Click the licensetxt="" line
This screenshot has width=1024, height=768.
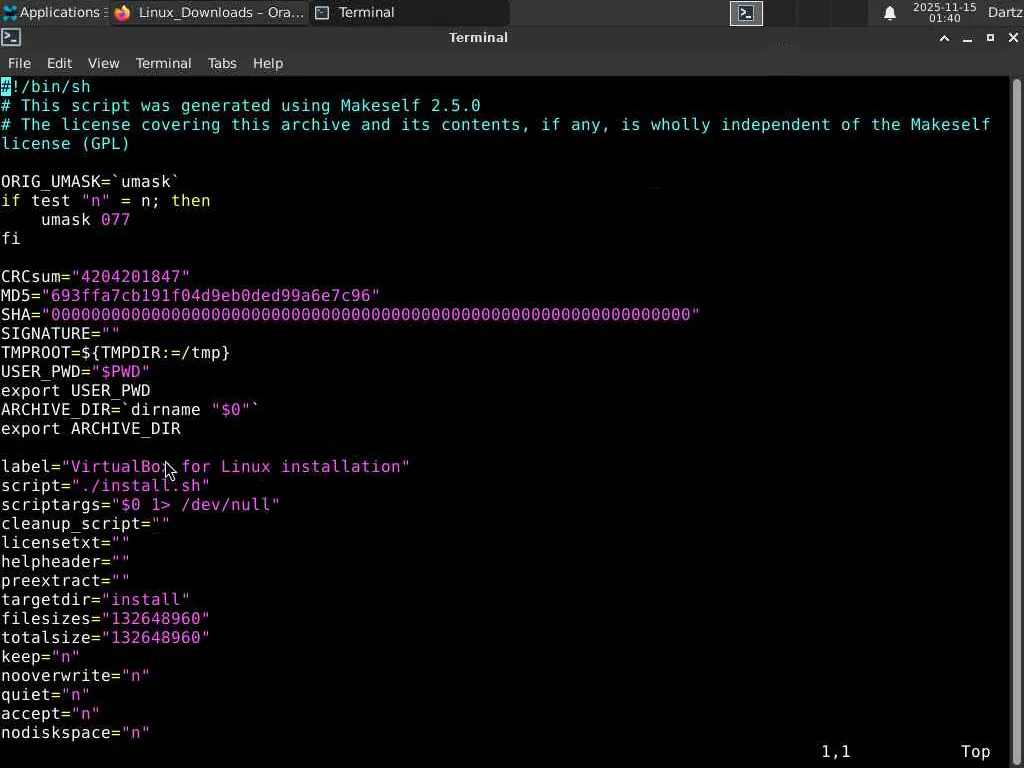tap(65, 542)
